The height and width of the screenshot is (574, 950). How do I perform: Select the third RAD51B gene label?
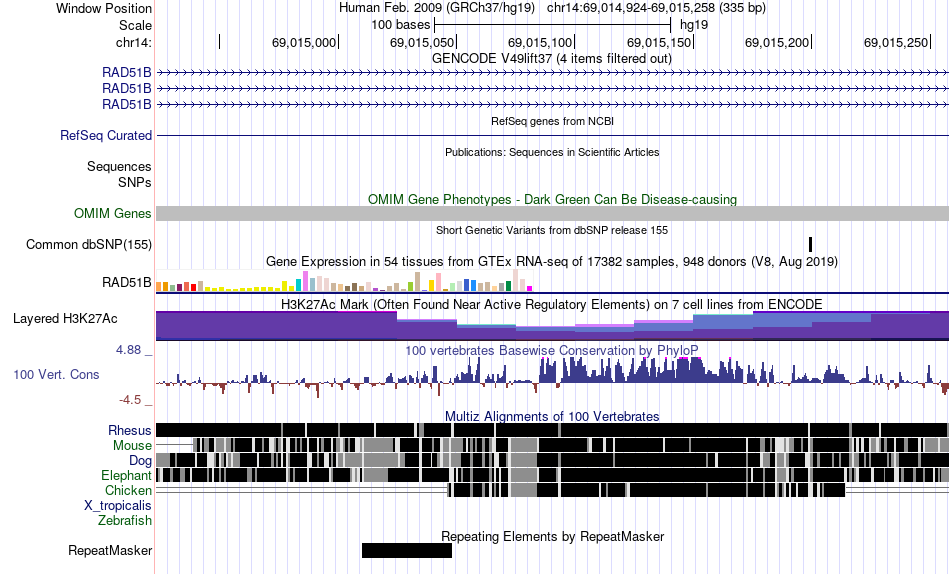coord(127,104)
